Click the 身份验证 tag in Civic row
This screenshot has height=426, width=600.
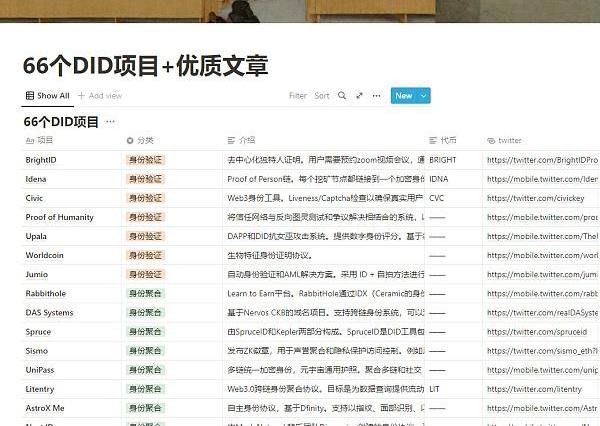146,198
